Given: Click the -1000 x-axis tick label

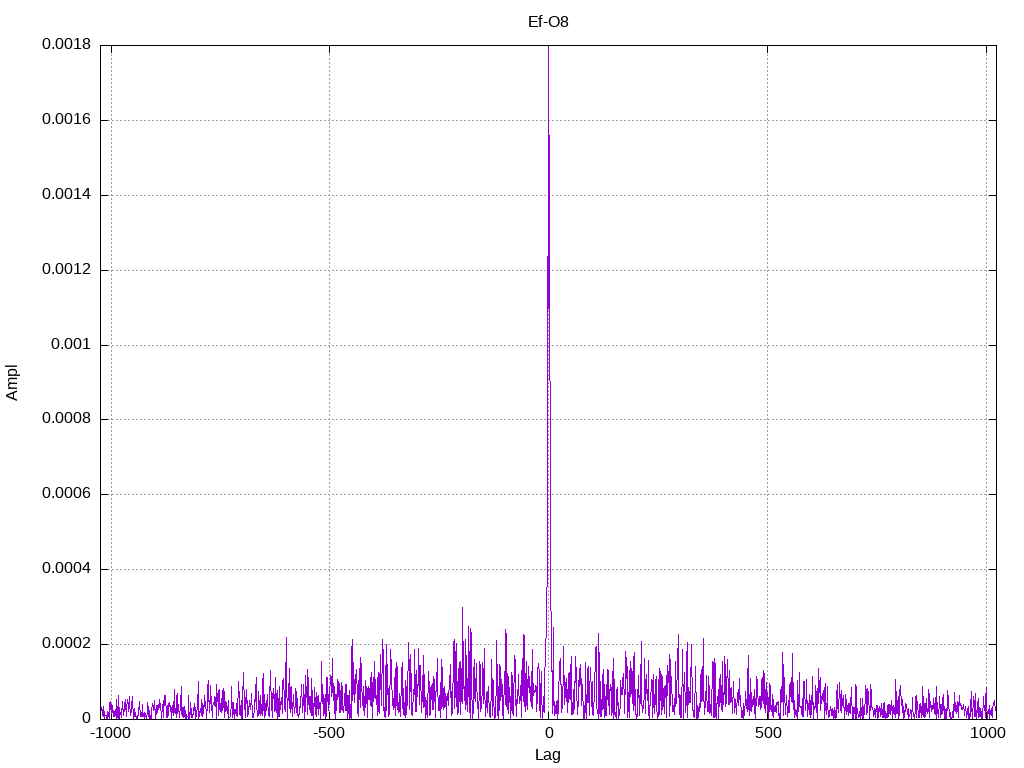Looking at the screenshot, I should (111, 733).
